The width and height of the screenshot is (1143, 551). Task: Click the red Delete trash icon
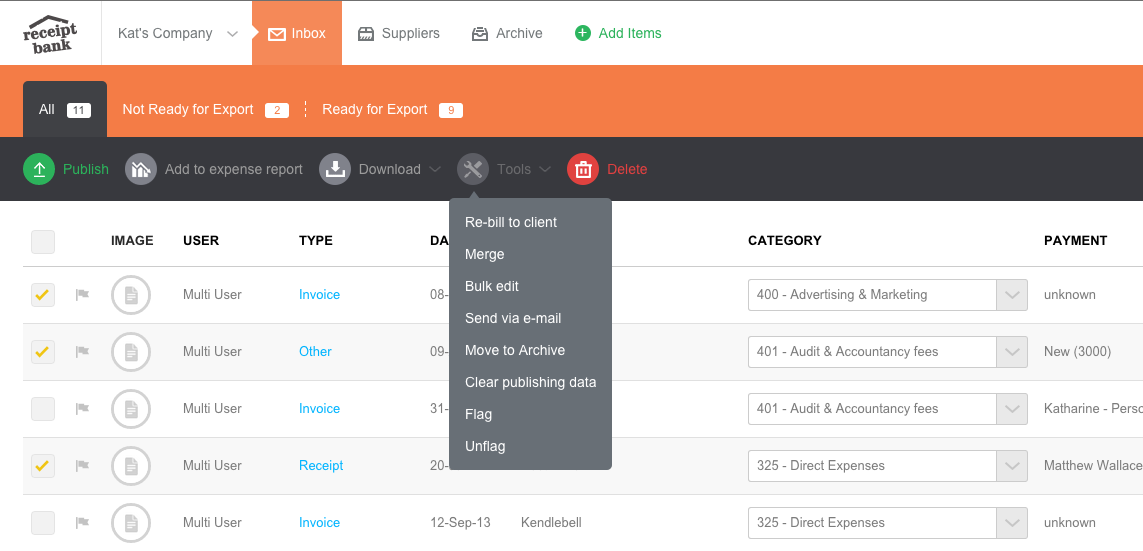(582, 169)
